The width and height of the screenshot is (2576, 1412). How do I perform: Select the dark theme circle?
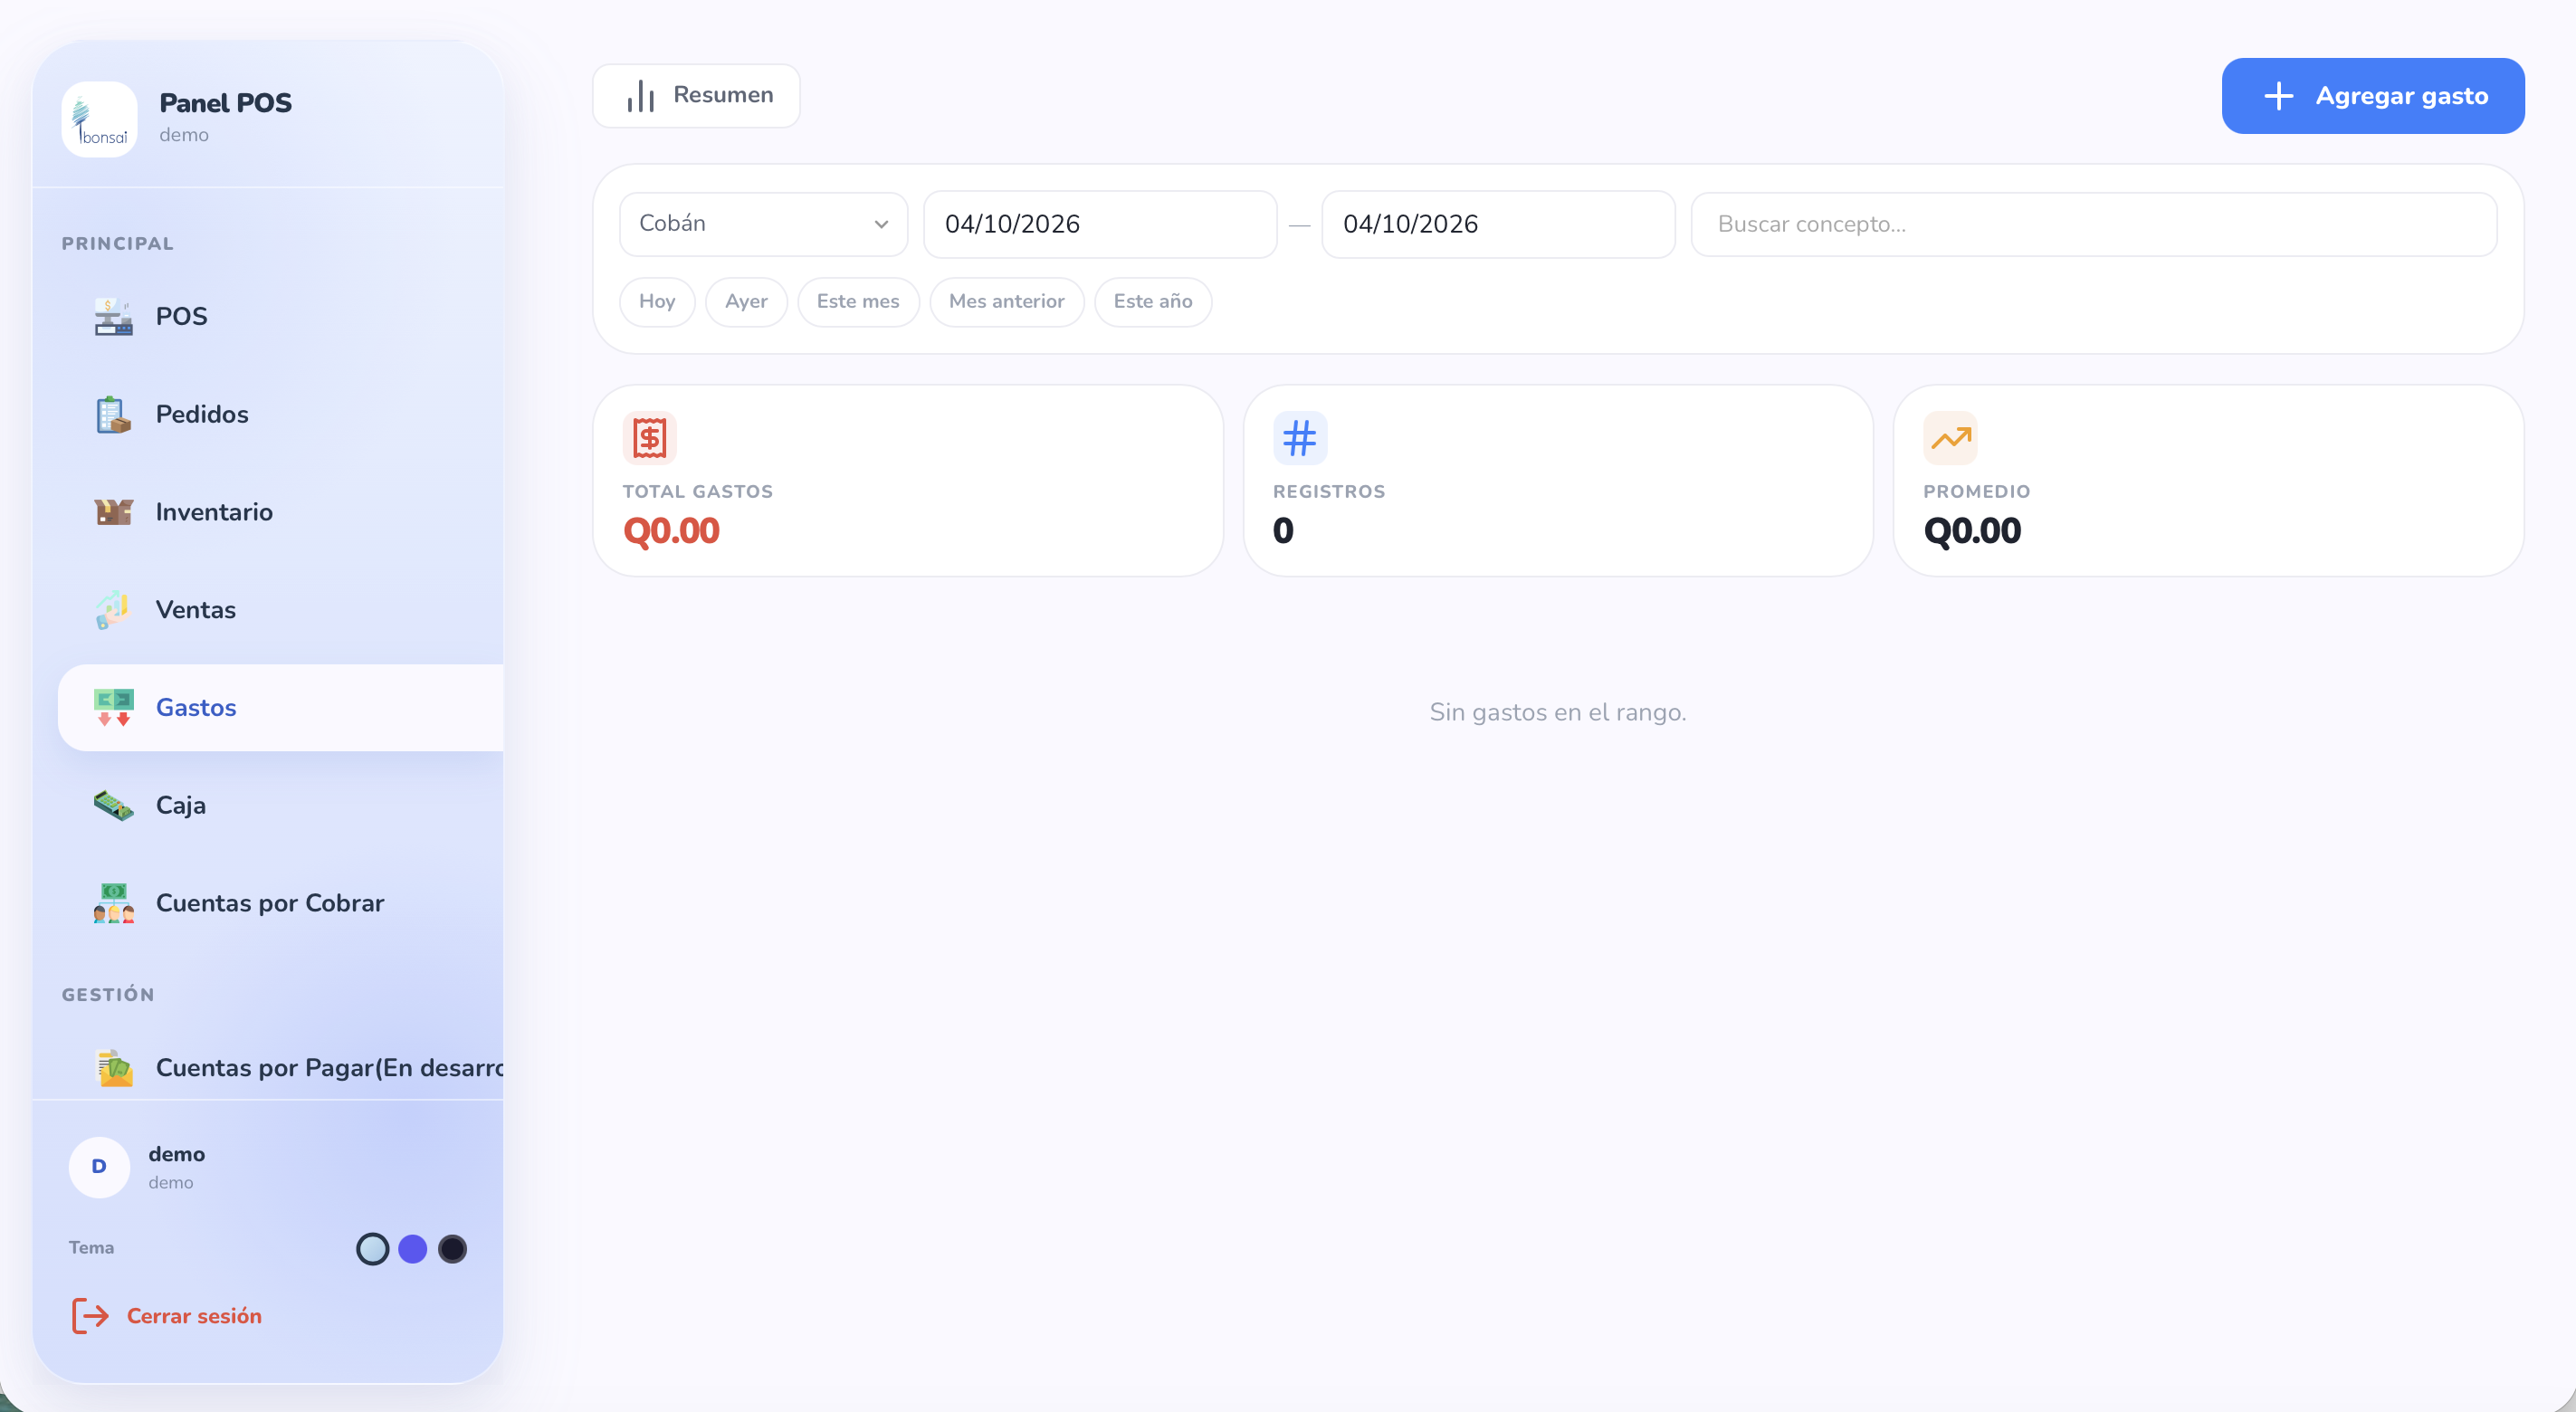click(452, 1249)
